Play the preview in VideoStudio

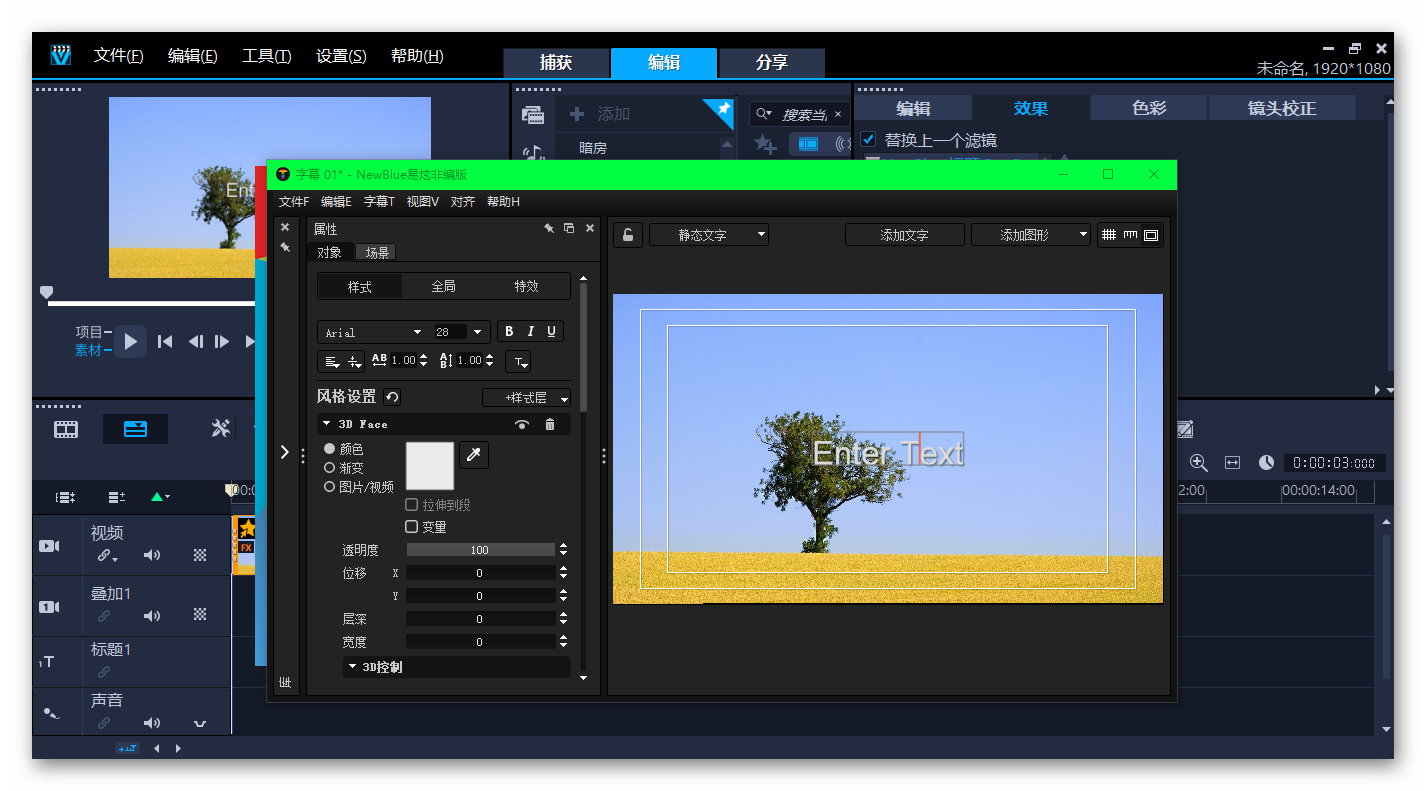(130, 341)
